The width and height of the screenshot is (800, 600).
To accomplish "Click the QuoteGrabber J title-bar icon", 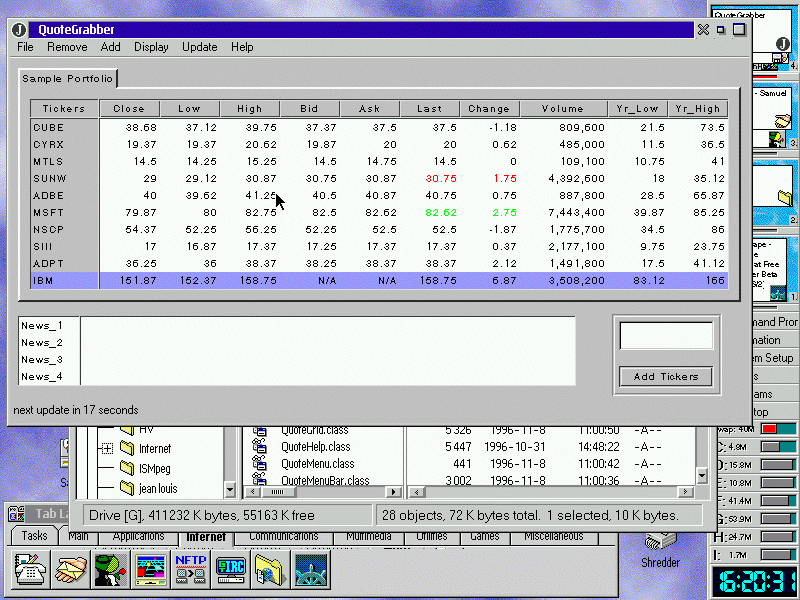I will tap(19, 30).
